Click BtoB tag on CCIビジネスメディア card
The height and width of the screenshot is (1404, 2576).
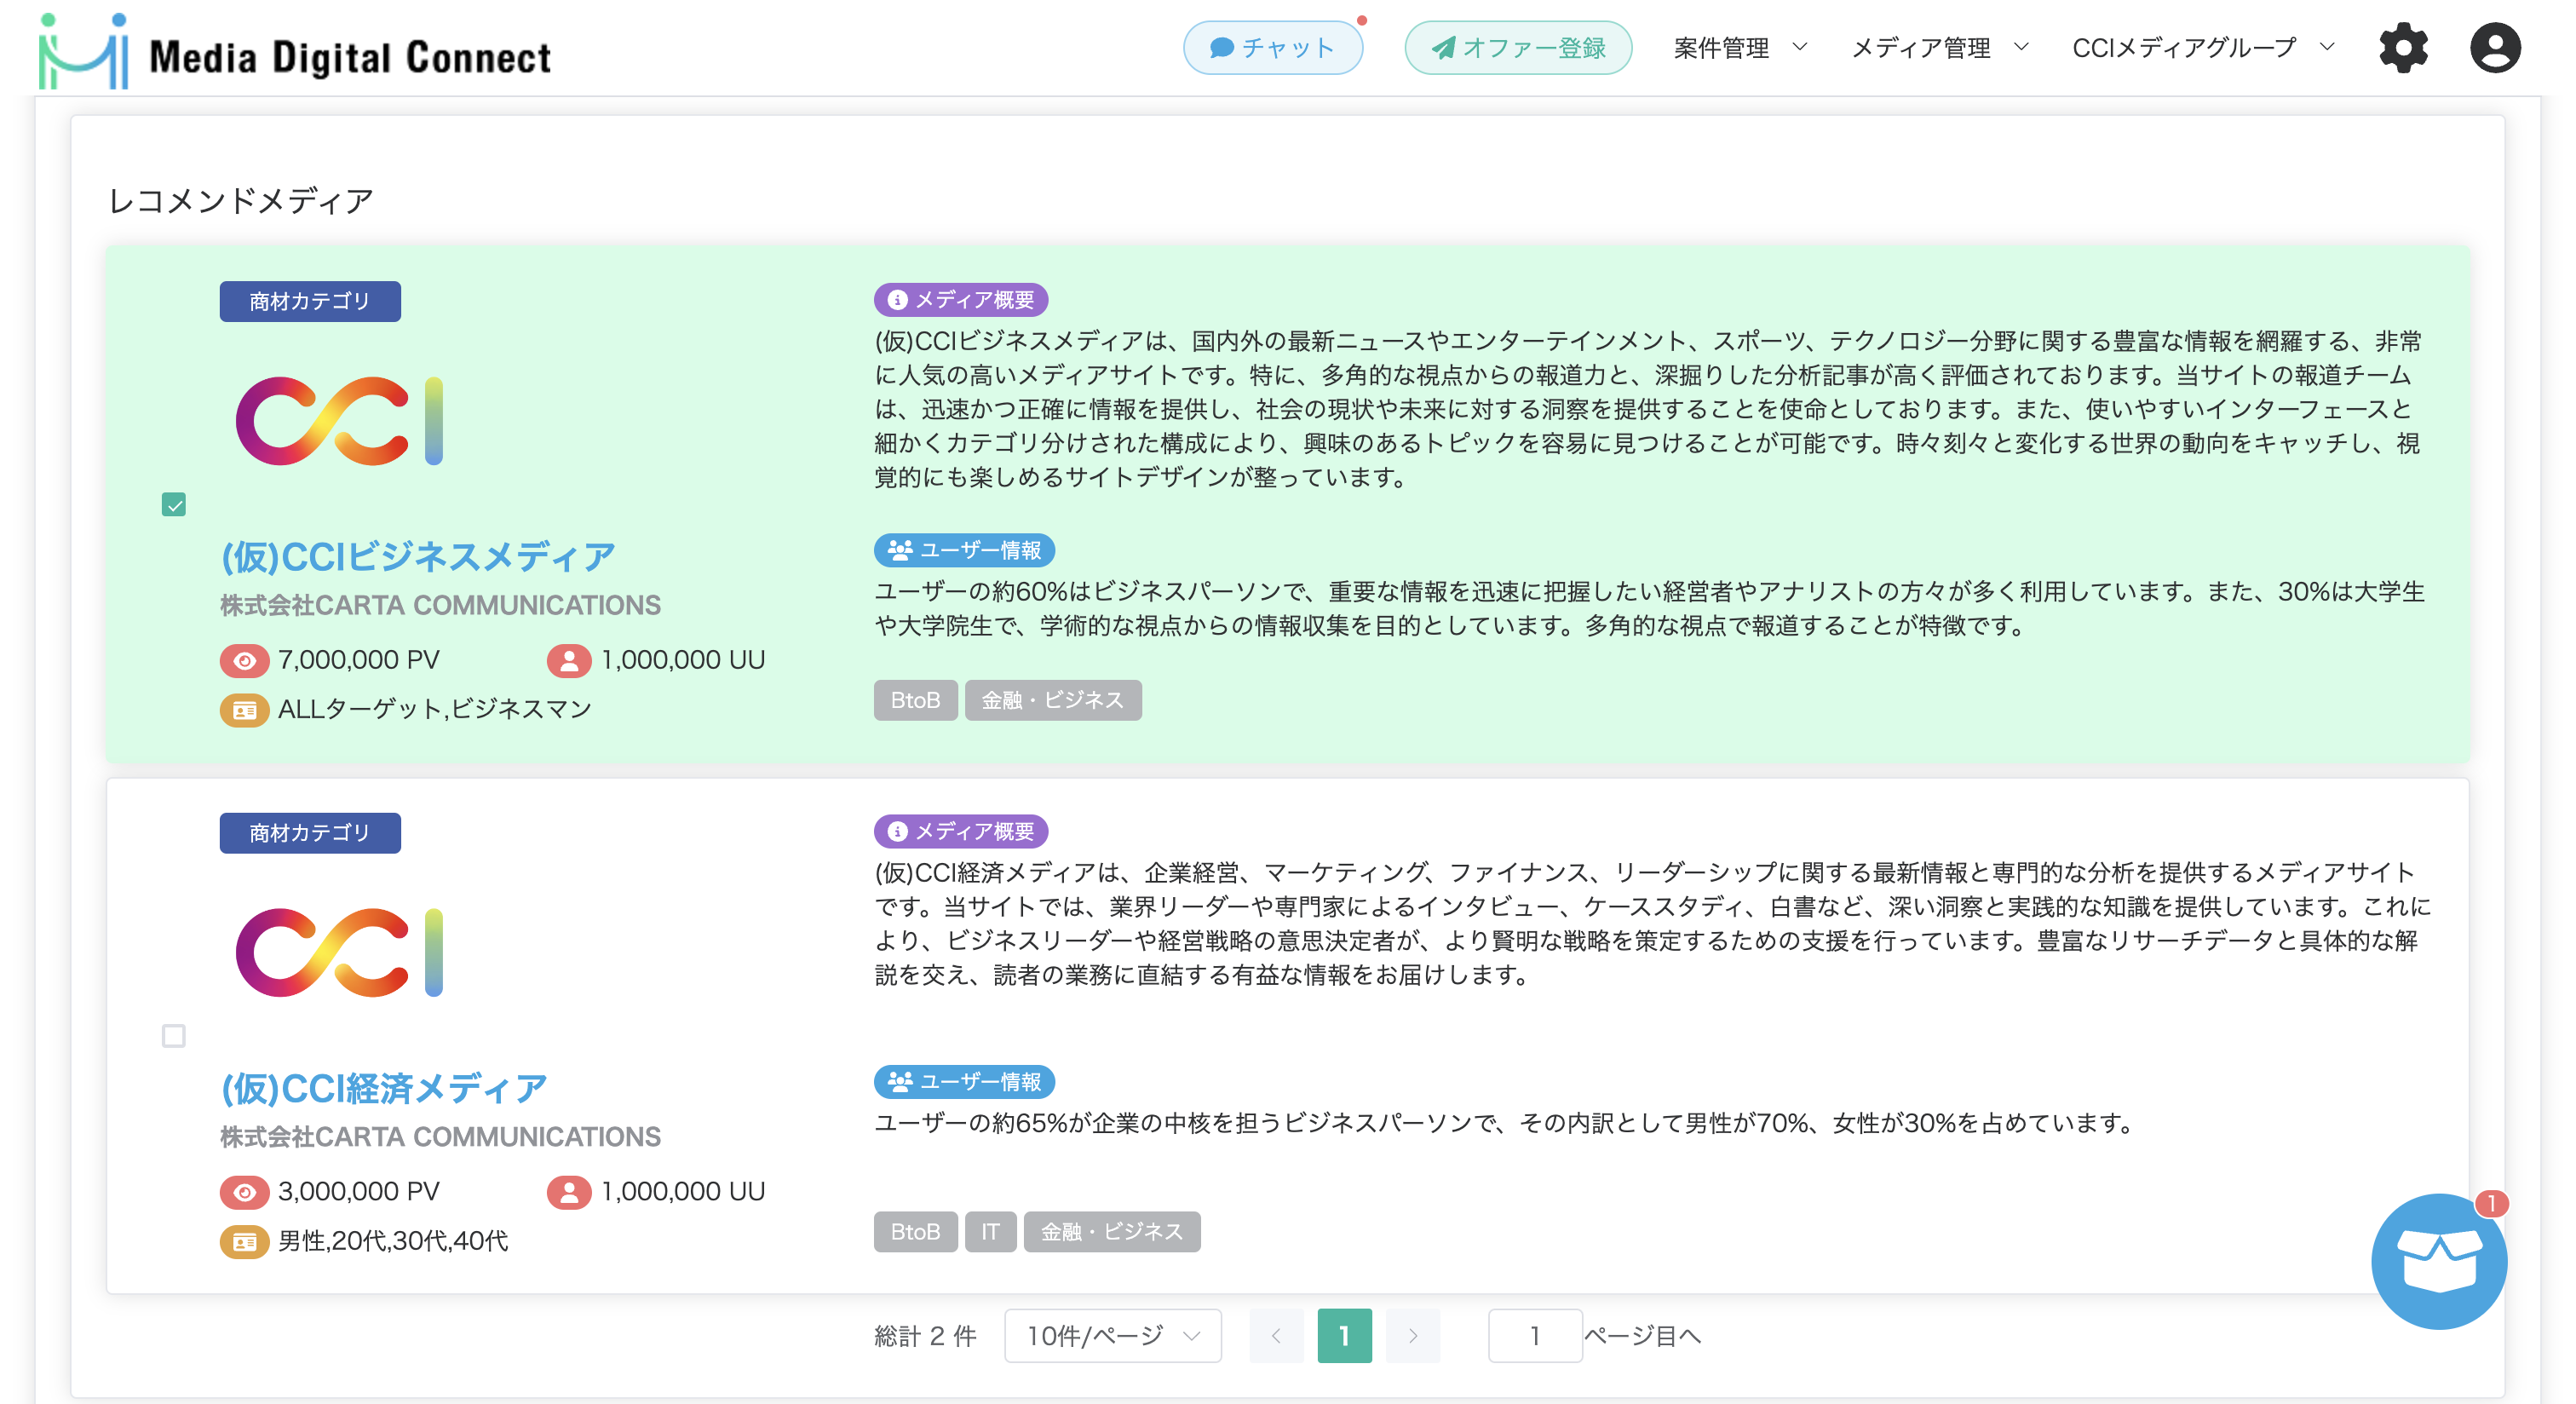tap(916, 700)
